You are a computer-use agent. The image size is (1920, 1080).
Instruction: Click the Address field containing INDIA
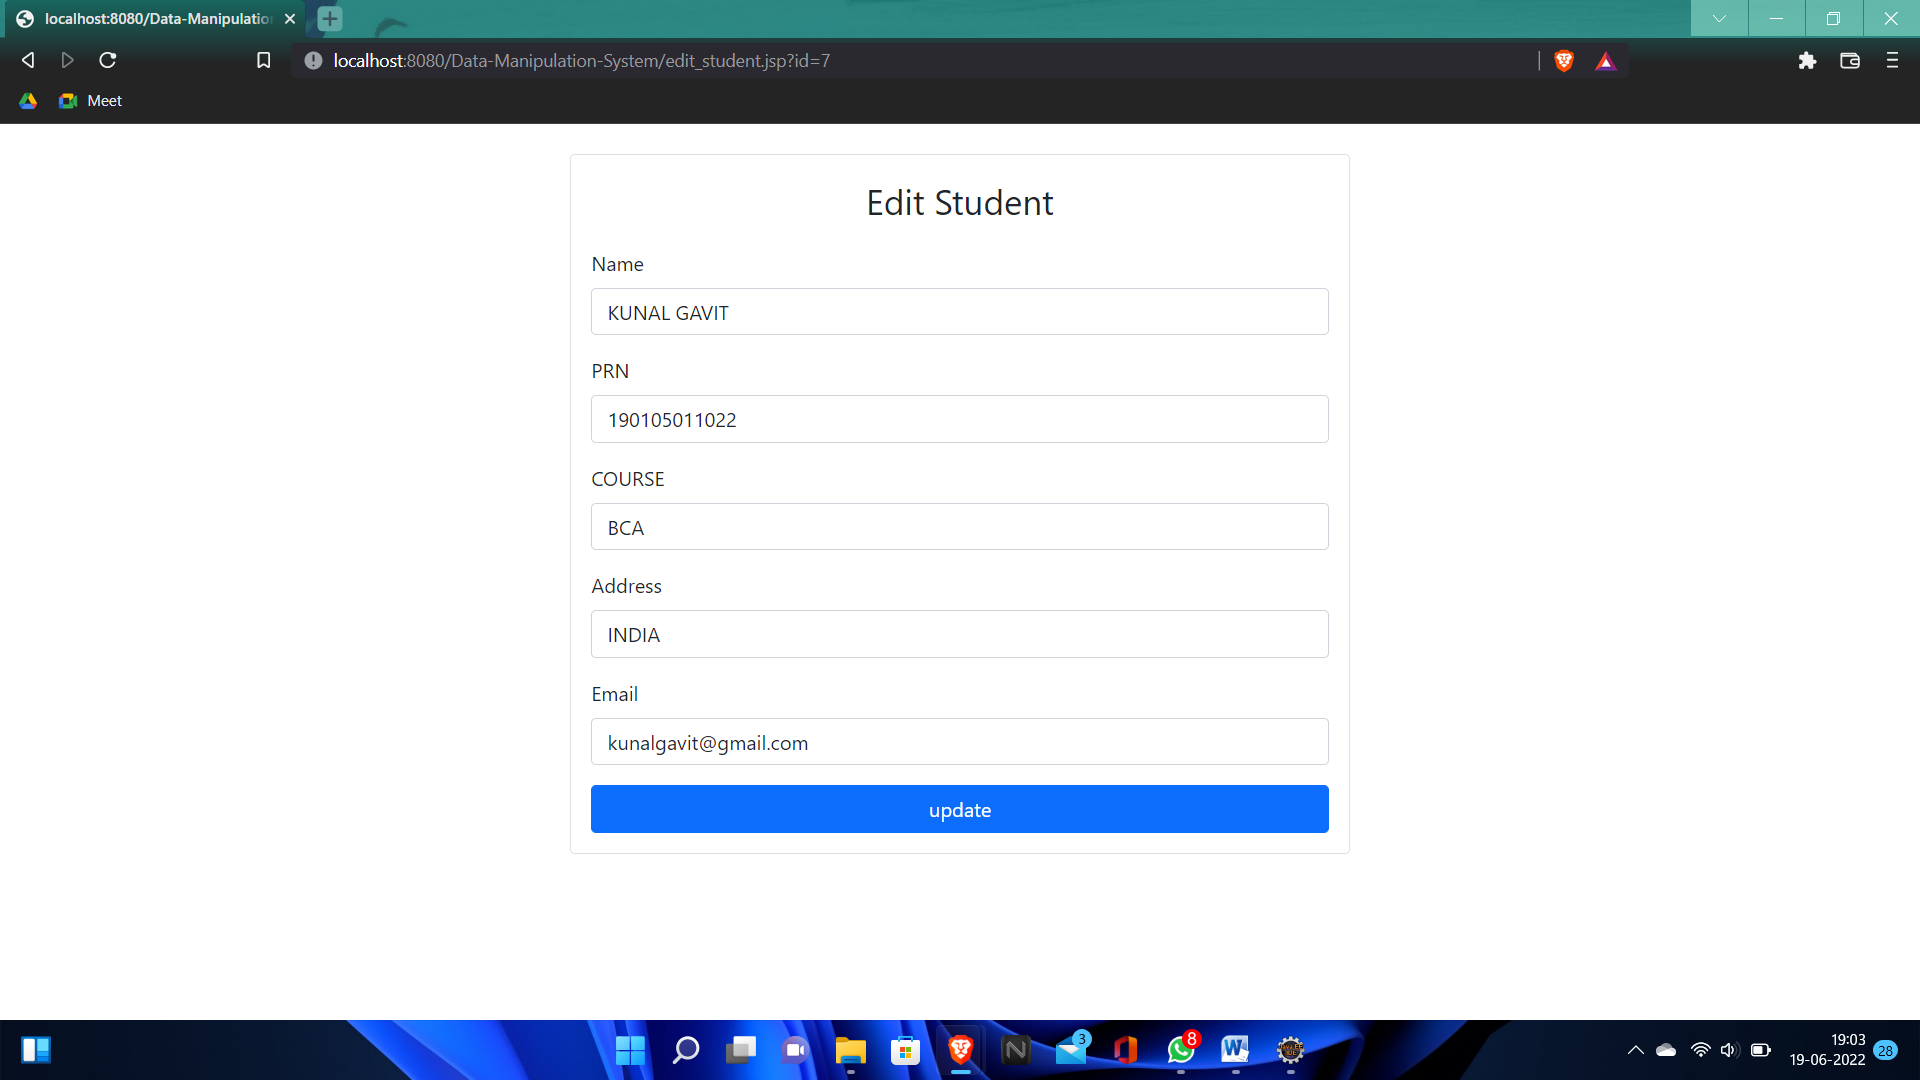pos(959,634)
